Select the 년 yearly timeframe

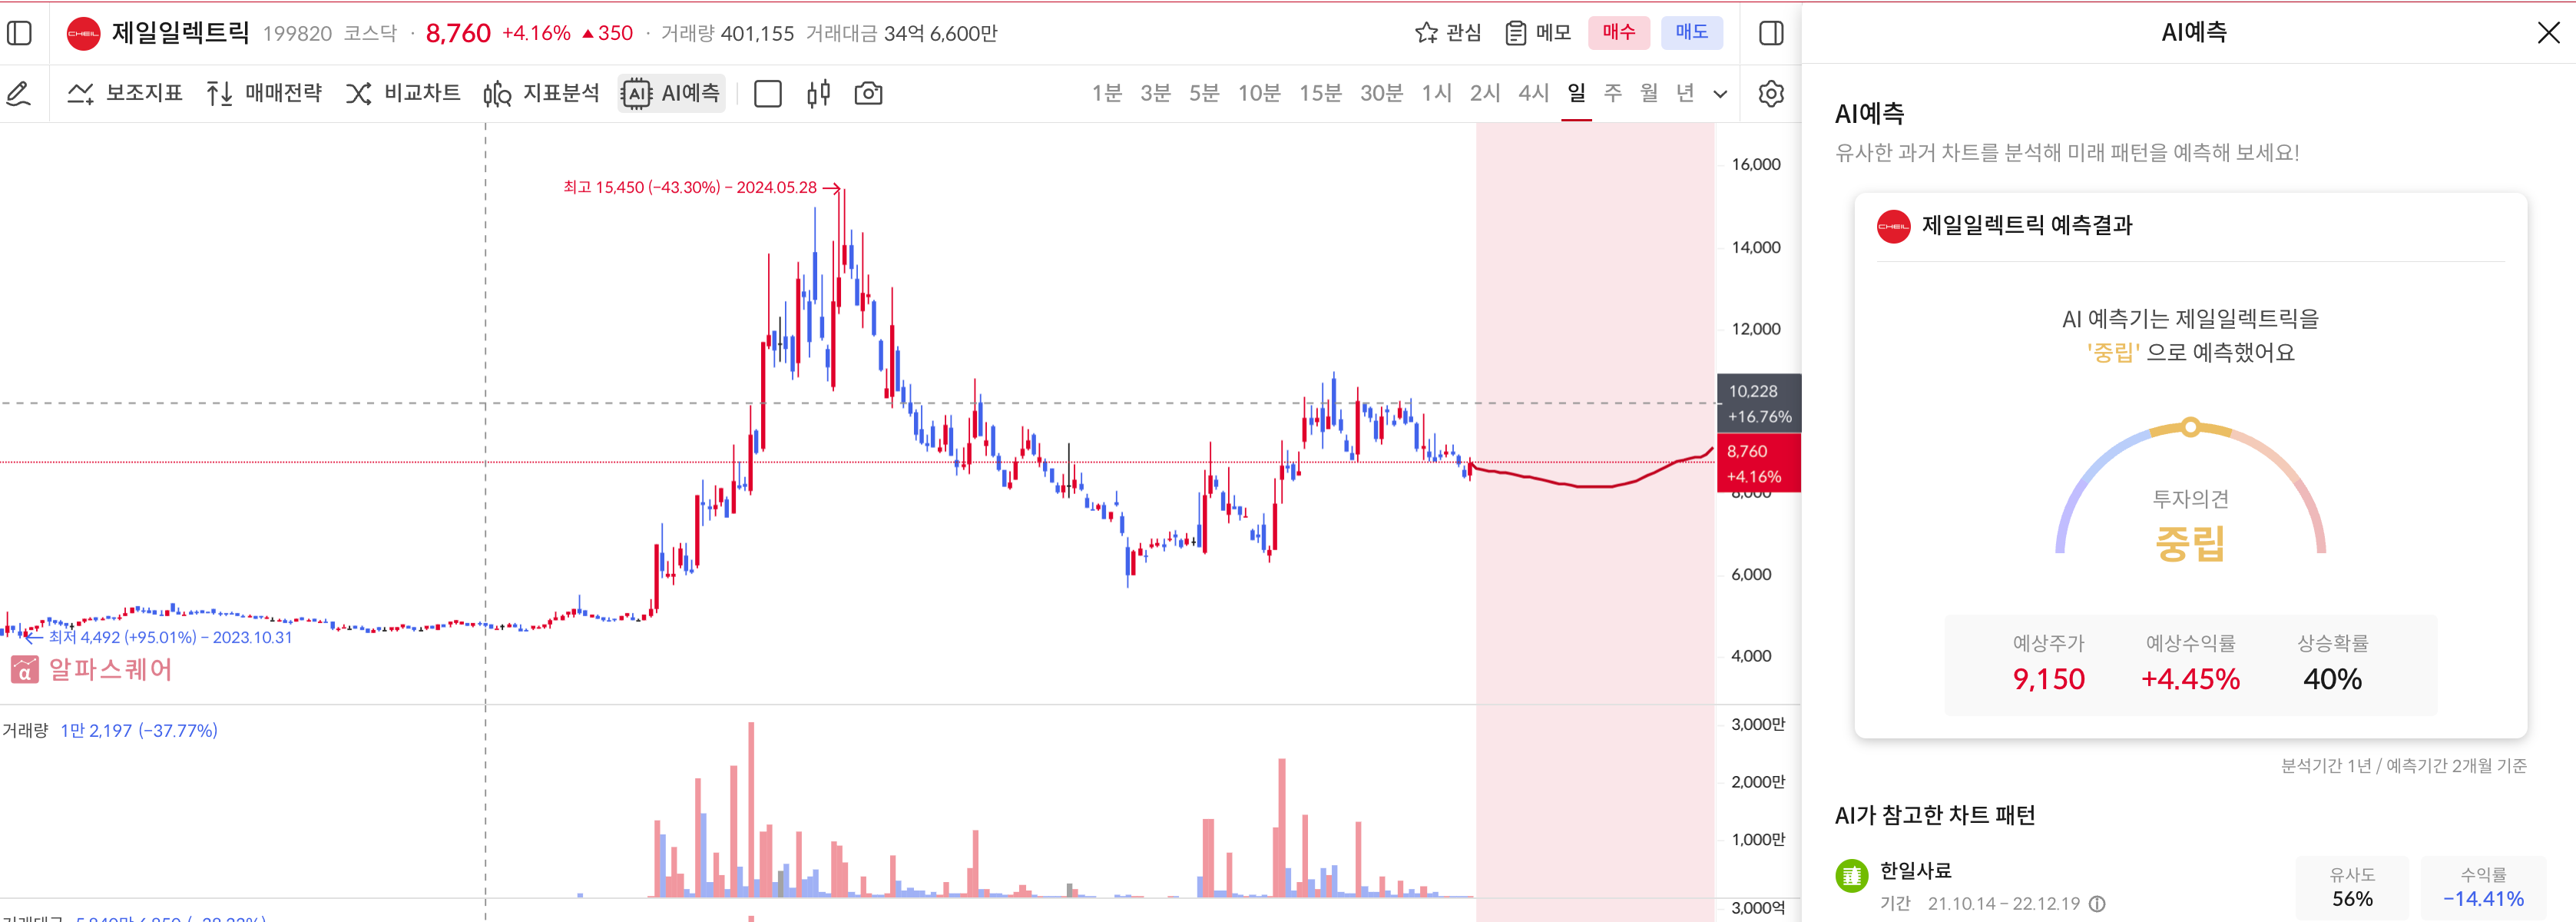1685,93
